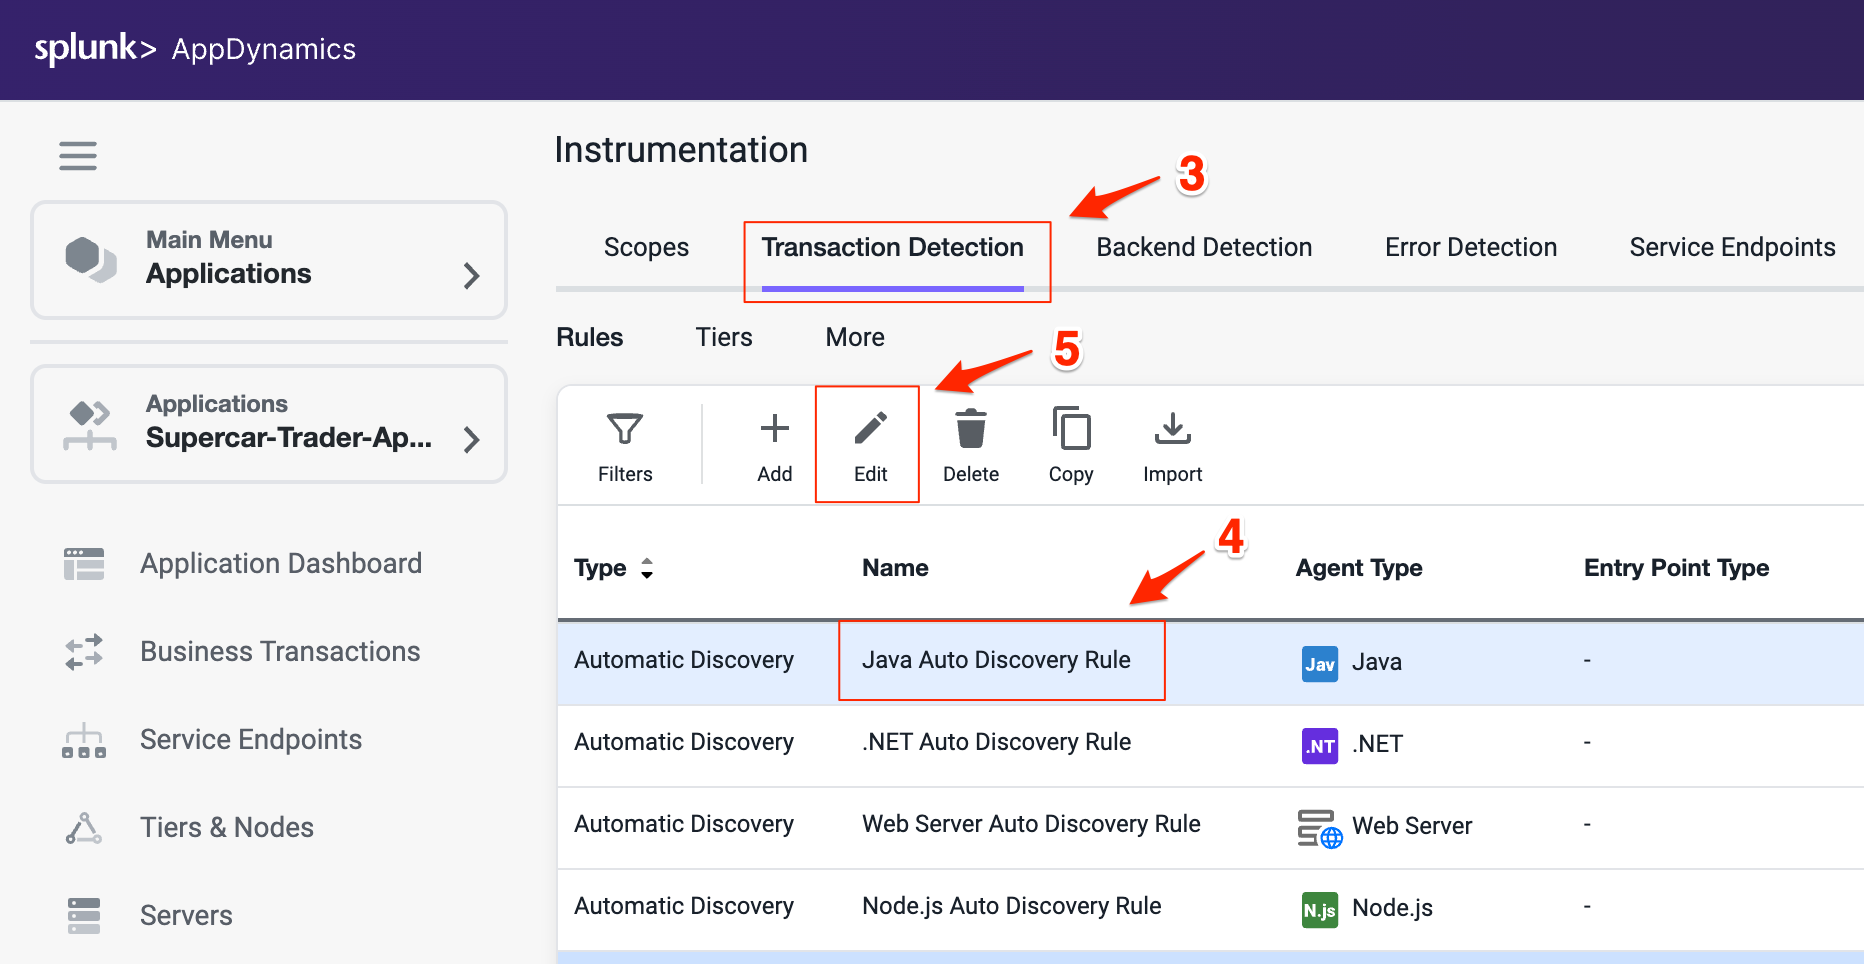
Task: Select the Tiers sub-tab
Action: (x=724, y=337)
